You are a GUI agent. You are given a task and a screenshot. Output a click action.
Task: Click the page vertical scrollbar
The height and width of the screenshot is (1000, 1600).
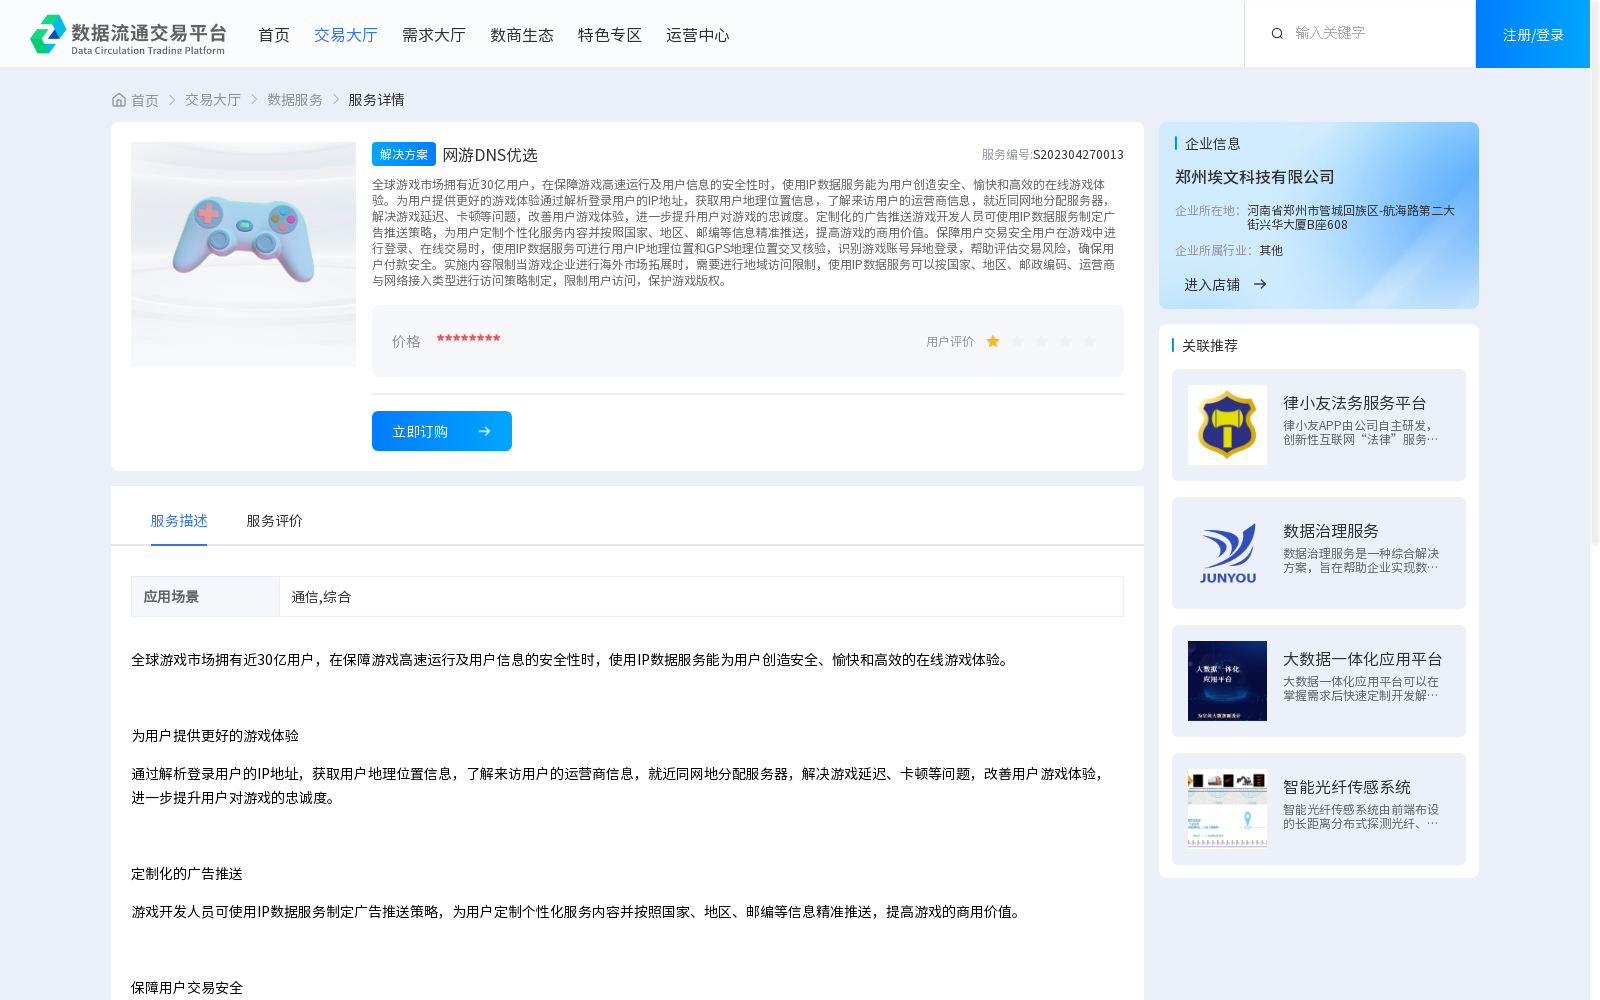coord(1595,272)
